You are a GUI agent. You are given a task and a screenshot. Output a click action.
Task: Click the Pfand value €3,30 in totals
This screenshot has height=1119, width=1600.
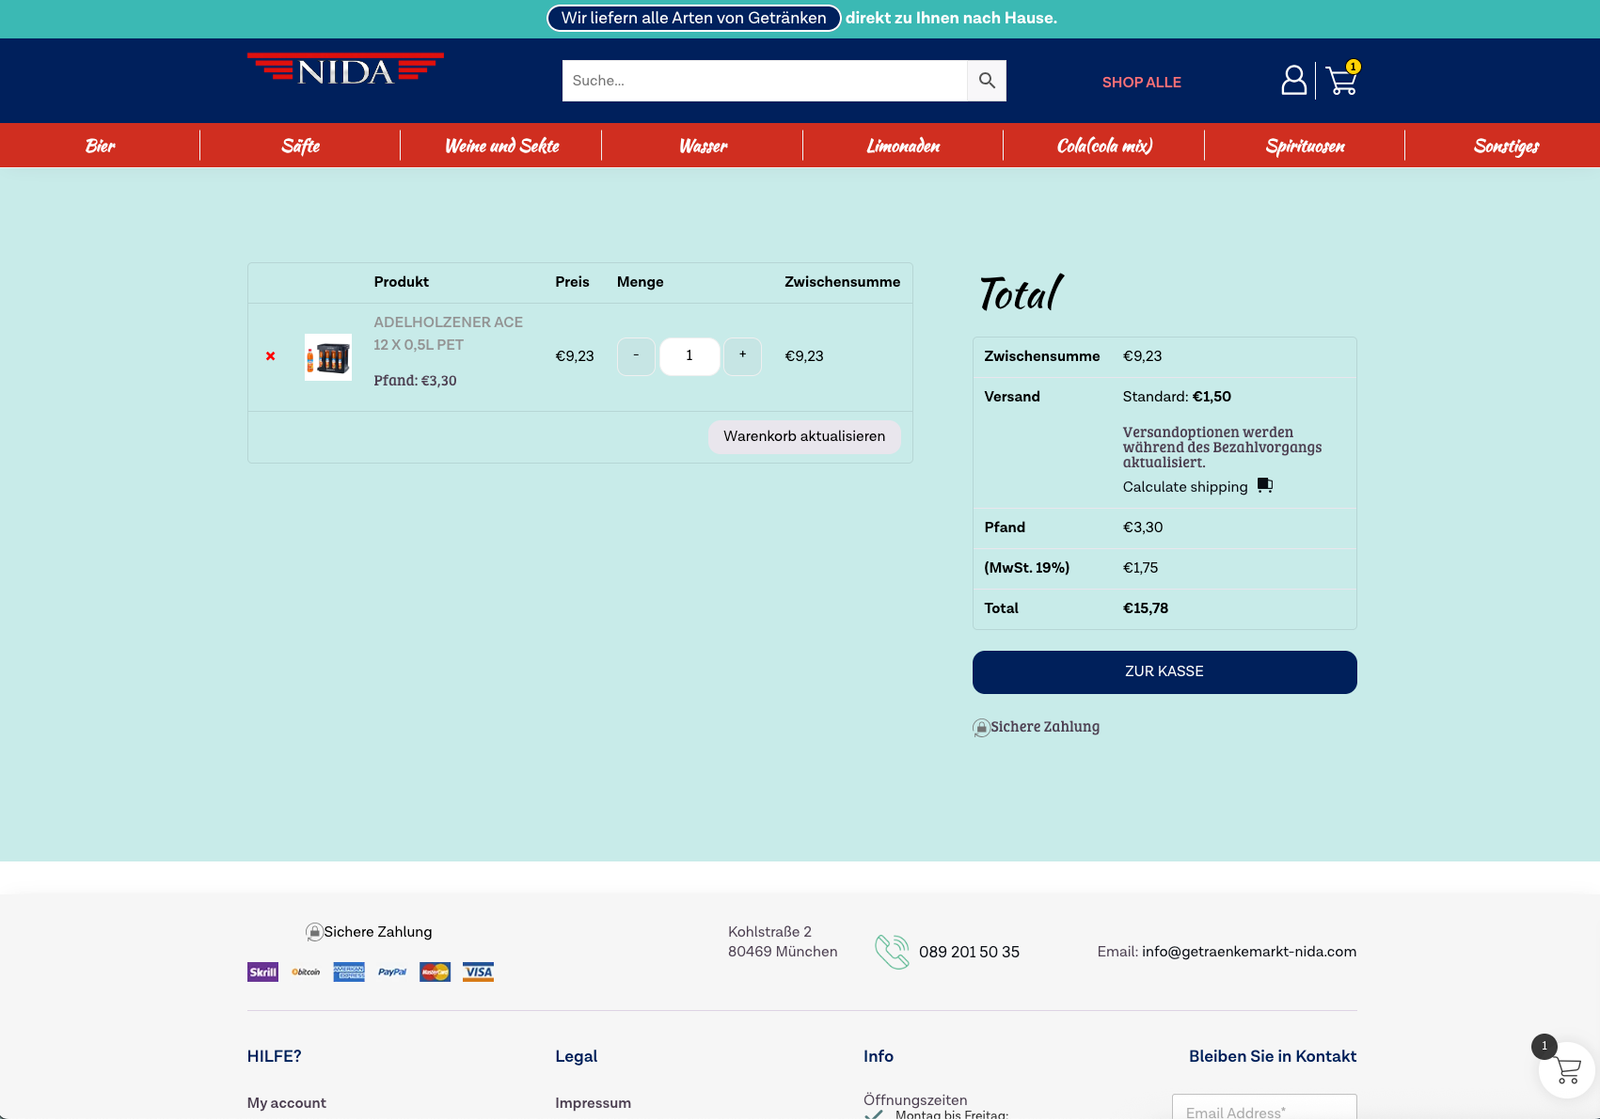pos(1143,527)
